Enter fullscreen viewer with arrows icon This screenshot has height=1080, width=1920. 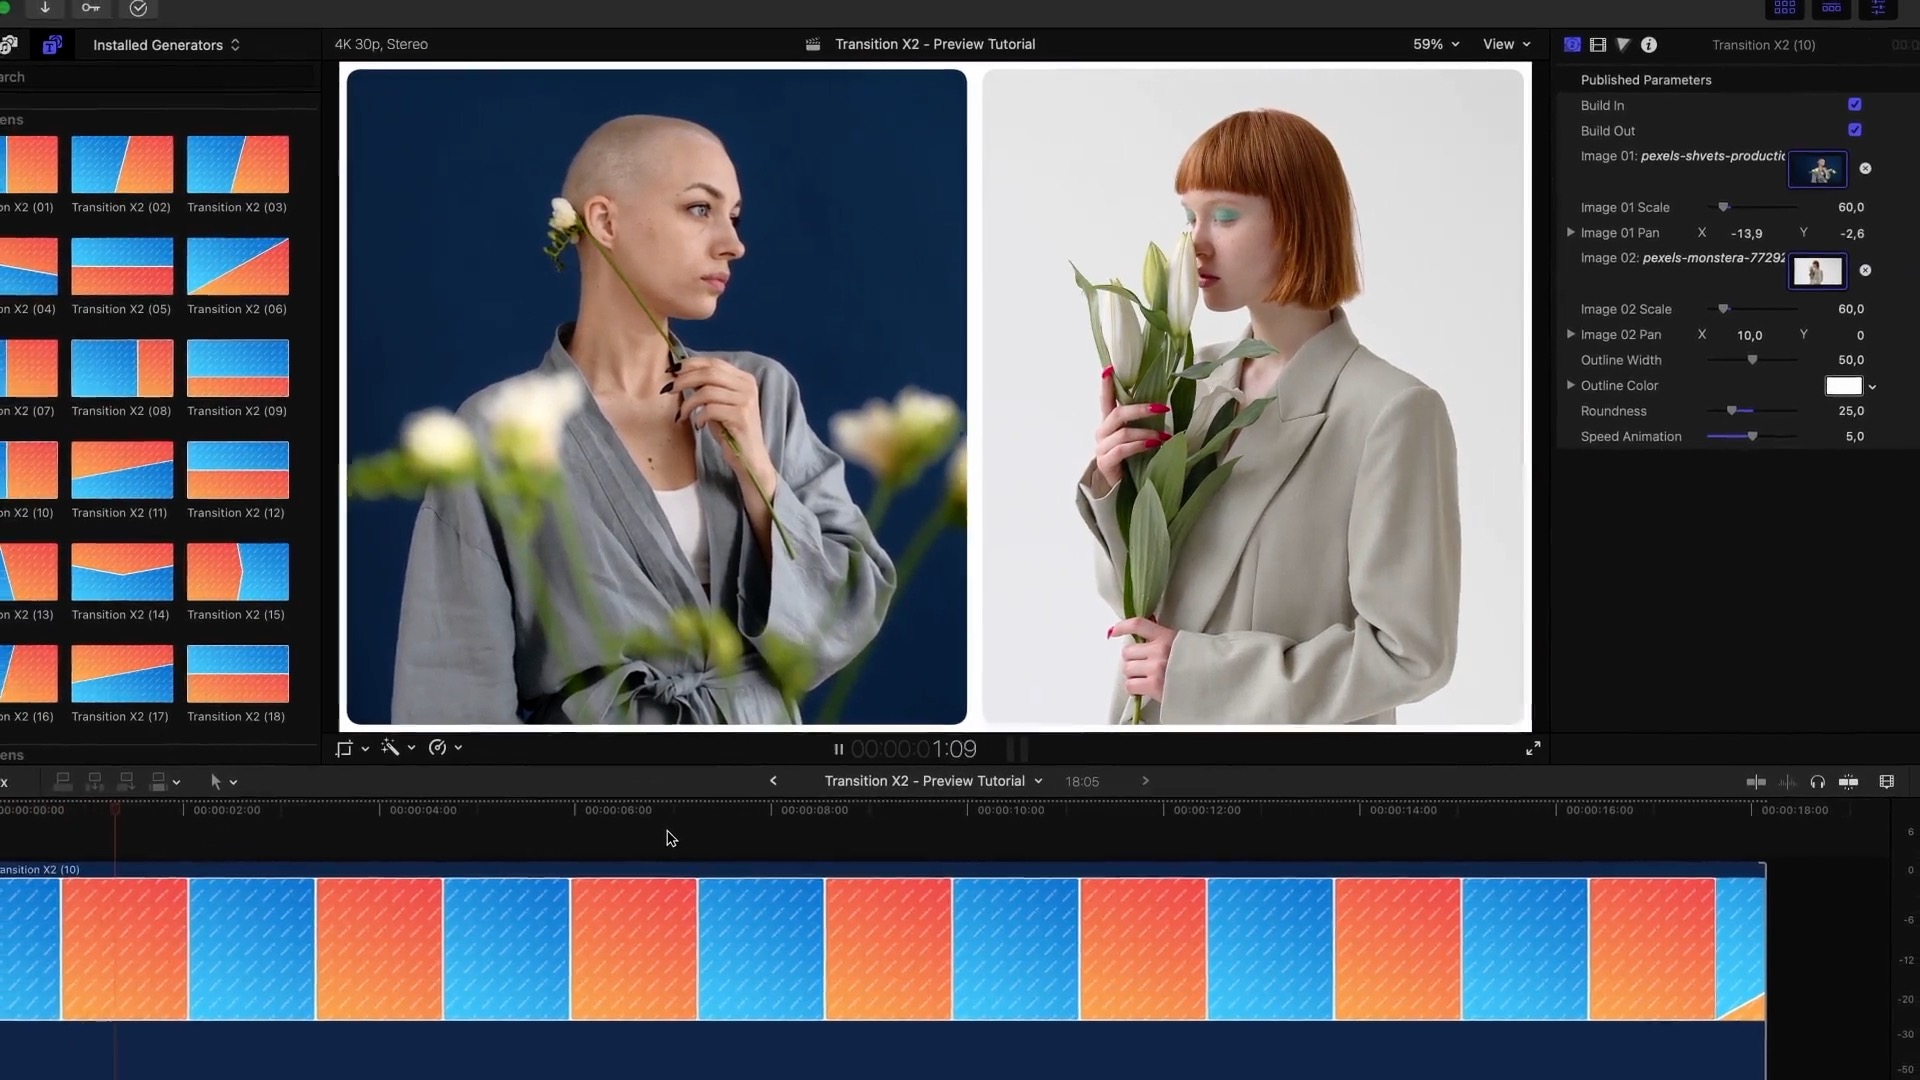[1533, 748]
